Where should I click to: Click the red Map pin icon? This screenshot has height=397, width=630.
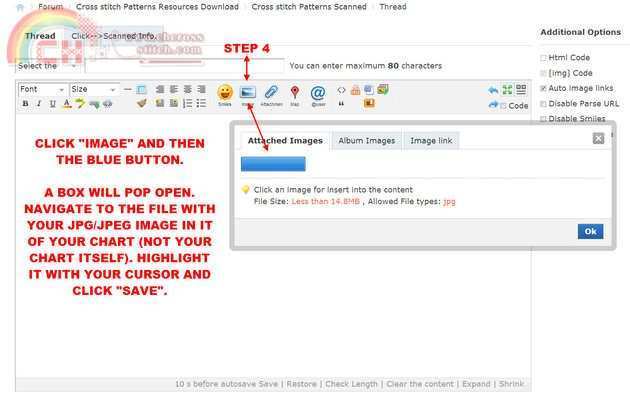coord(295,92)
